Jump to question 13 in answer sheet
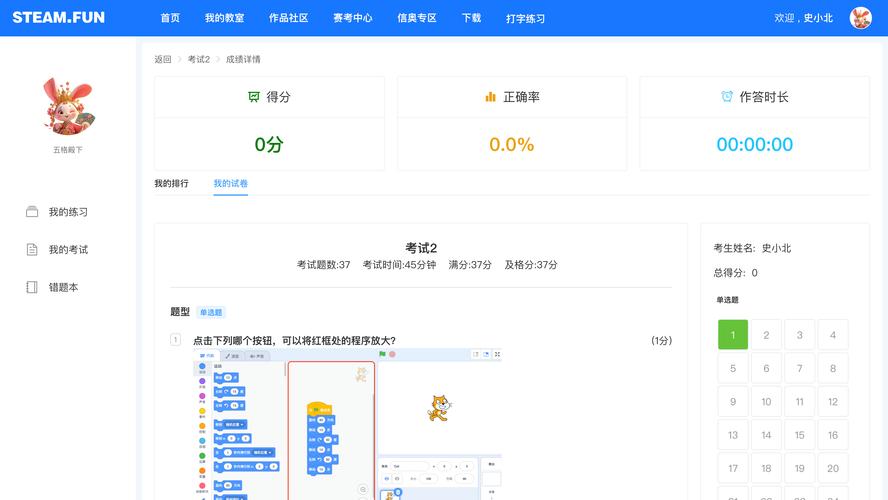The image size is (888, 500). (733, 435)
